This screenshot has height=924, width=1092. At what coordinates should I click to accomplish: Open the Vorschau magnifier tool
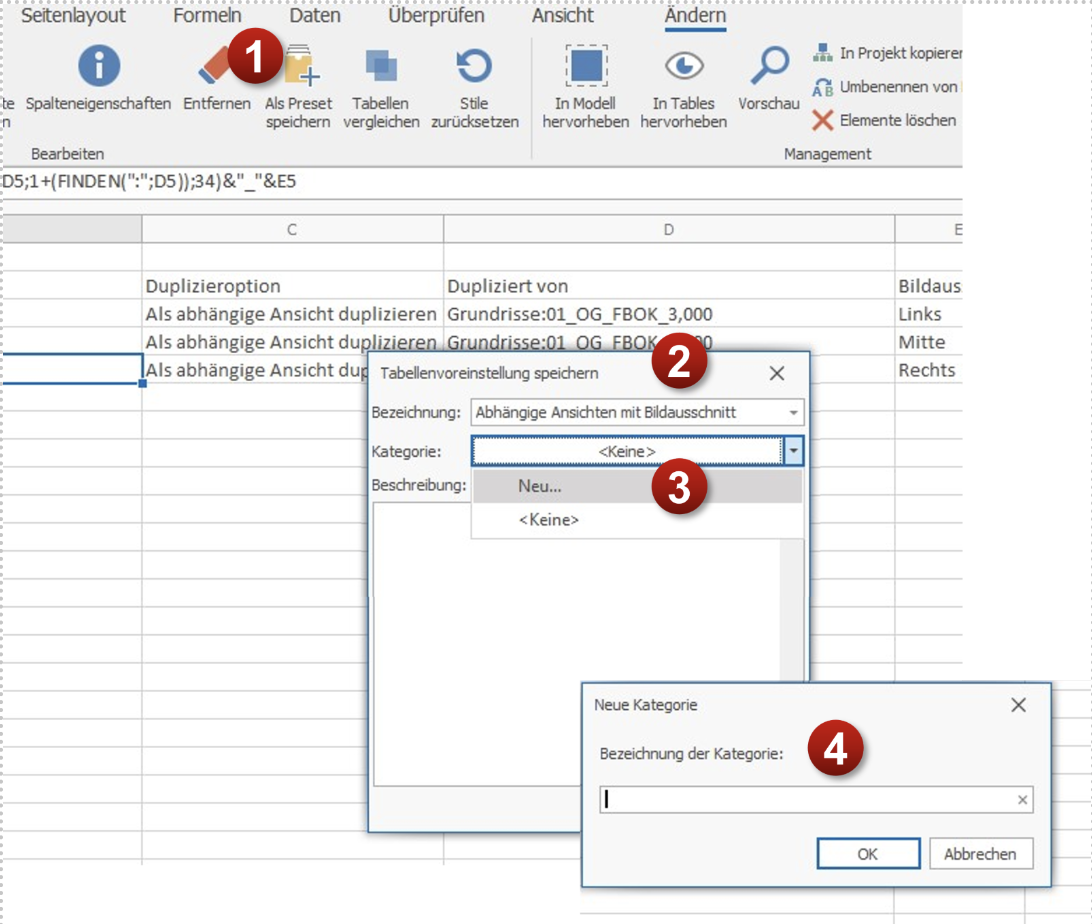pyautogui.click(x=770, y=65)
